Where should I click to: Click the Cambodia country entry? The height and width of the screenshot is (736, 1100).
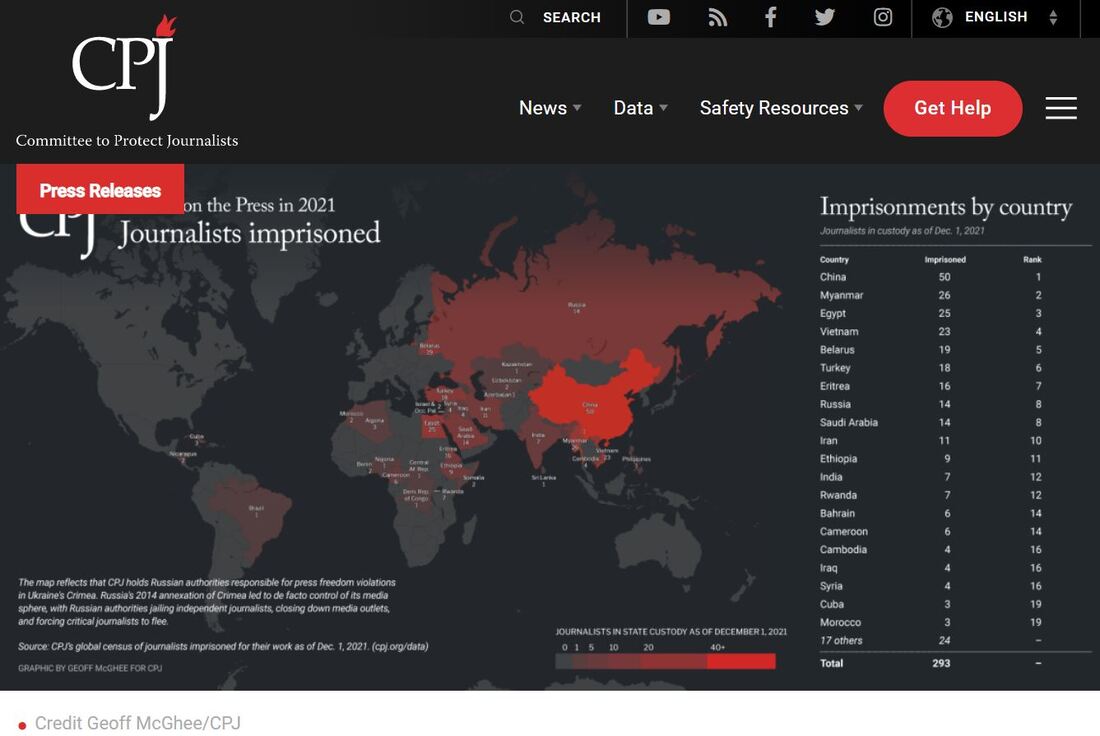tap(843, 550)
